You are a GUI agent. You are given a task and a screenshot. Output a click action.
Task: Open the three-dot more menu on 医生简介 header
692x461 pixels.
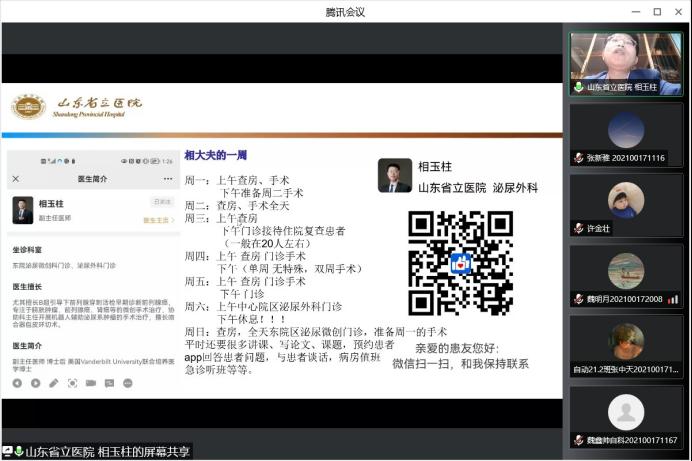coord(168,179)
